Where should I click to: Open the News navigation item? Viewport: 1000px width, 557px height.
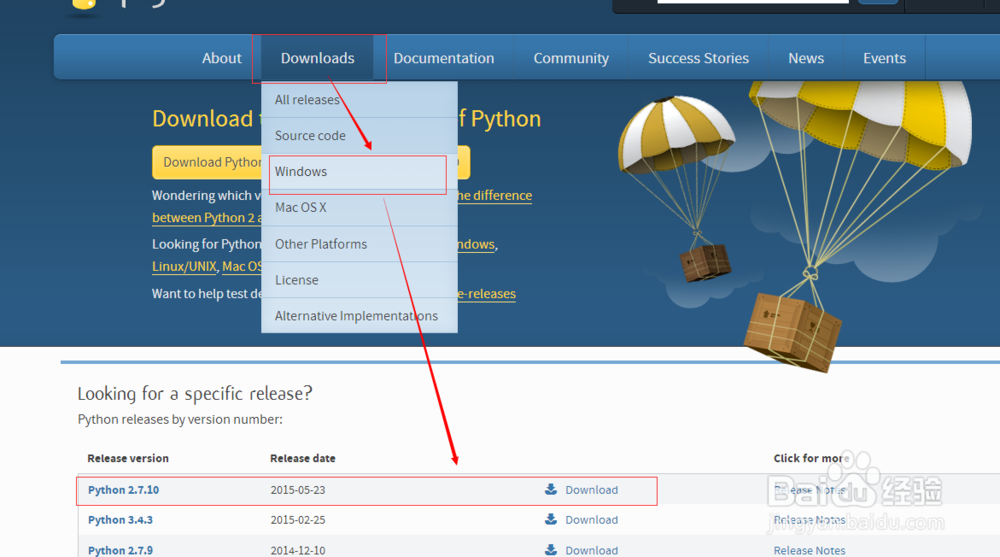(806, 58)
